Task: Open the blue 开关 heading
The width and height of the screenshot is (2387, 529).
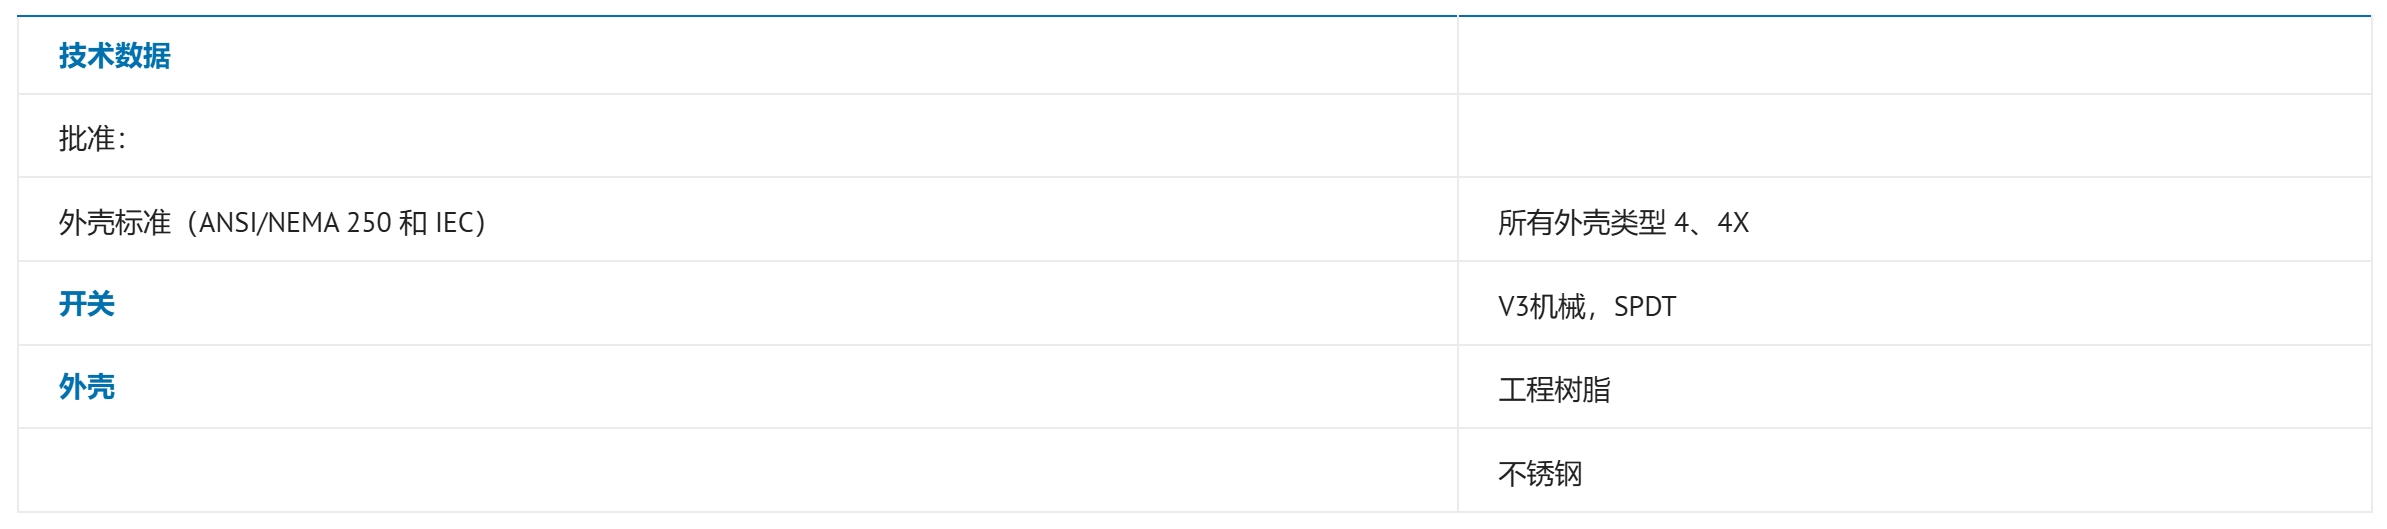Action: pos(86,304)
